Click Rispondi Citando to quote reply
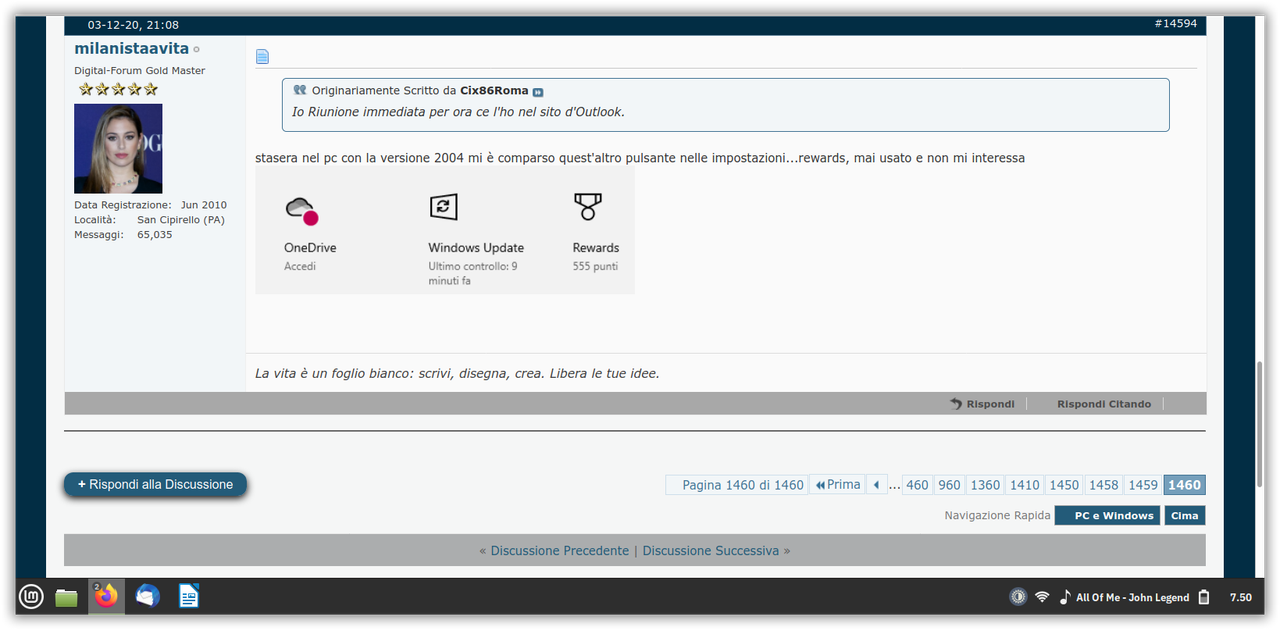This screenshot has height=630, width=1280. coord(1104,404)
